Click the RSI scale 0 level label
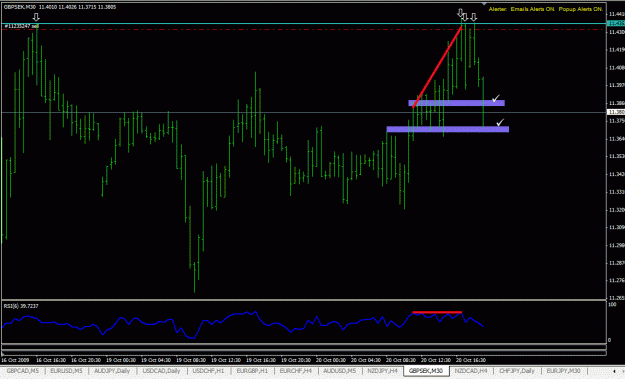Viewport: 625px width, 379px height. pyautogui.click(x=609, y=340)
